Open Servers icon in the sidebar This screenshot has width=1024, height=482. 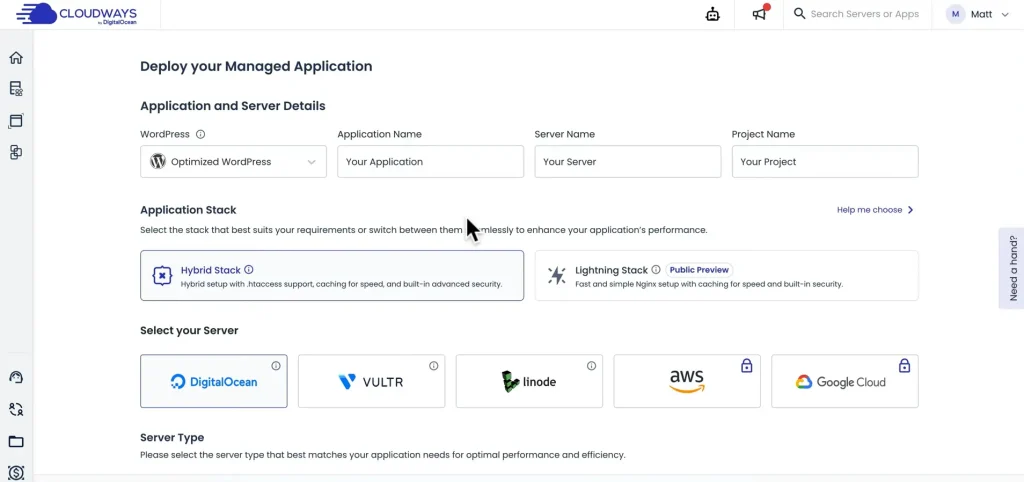click(16, 89)
